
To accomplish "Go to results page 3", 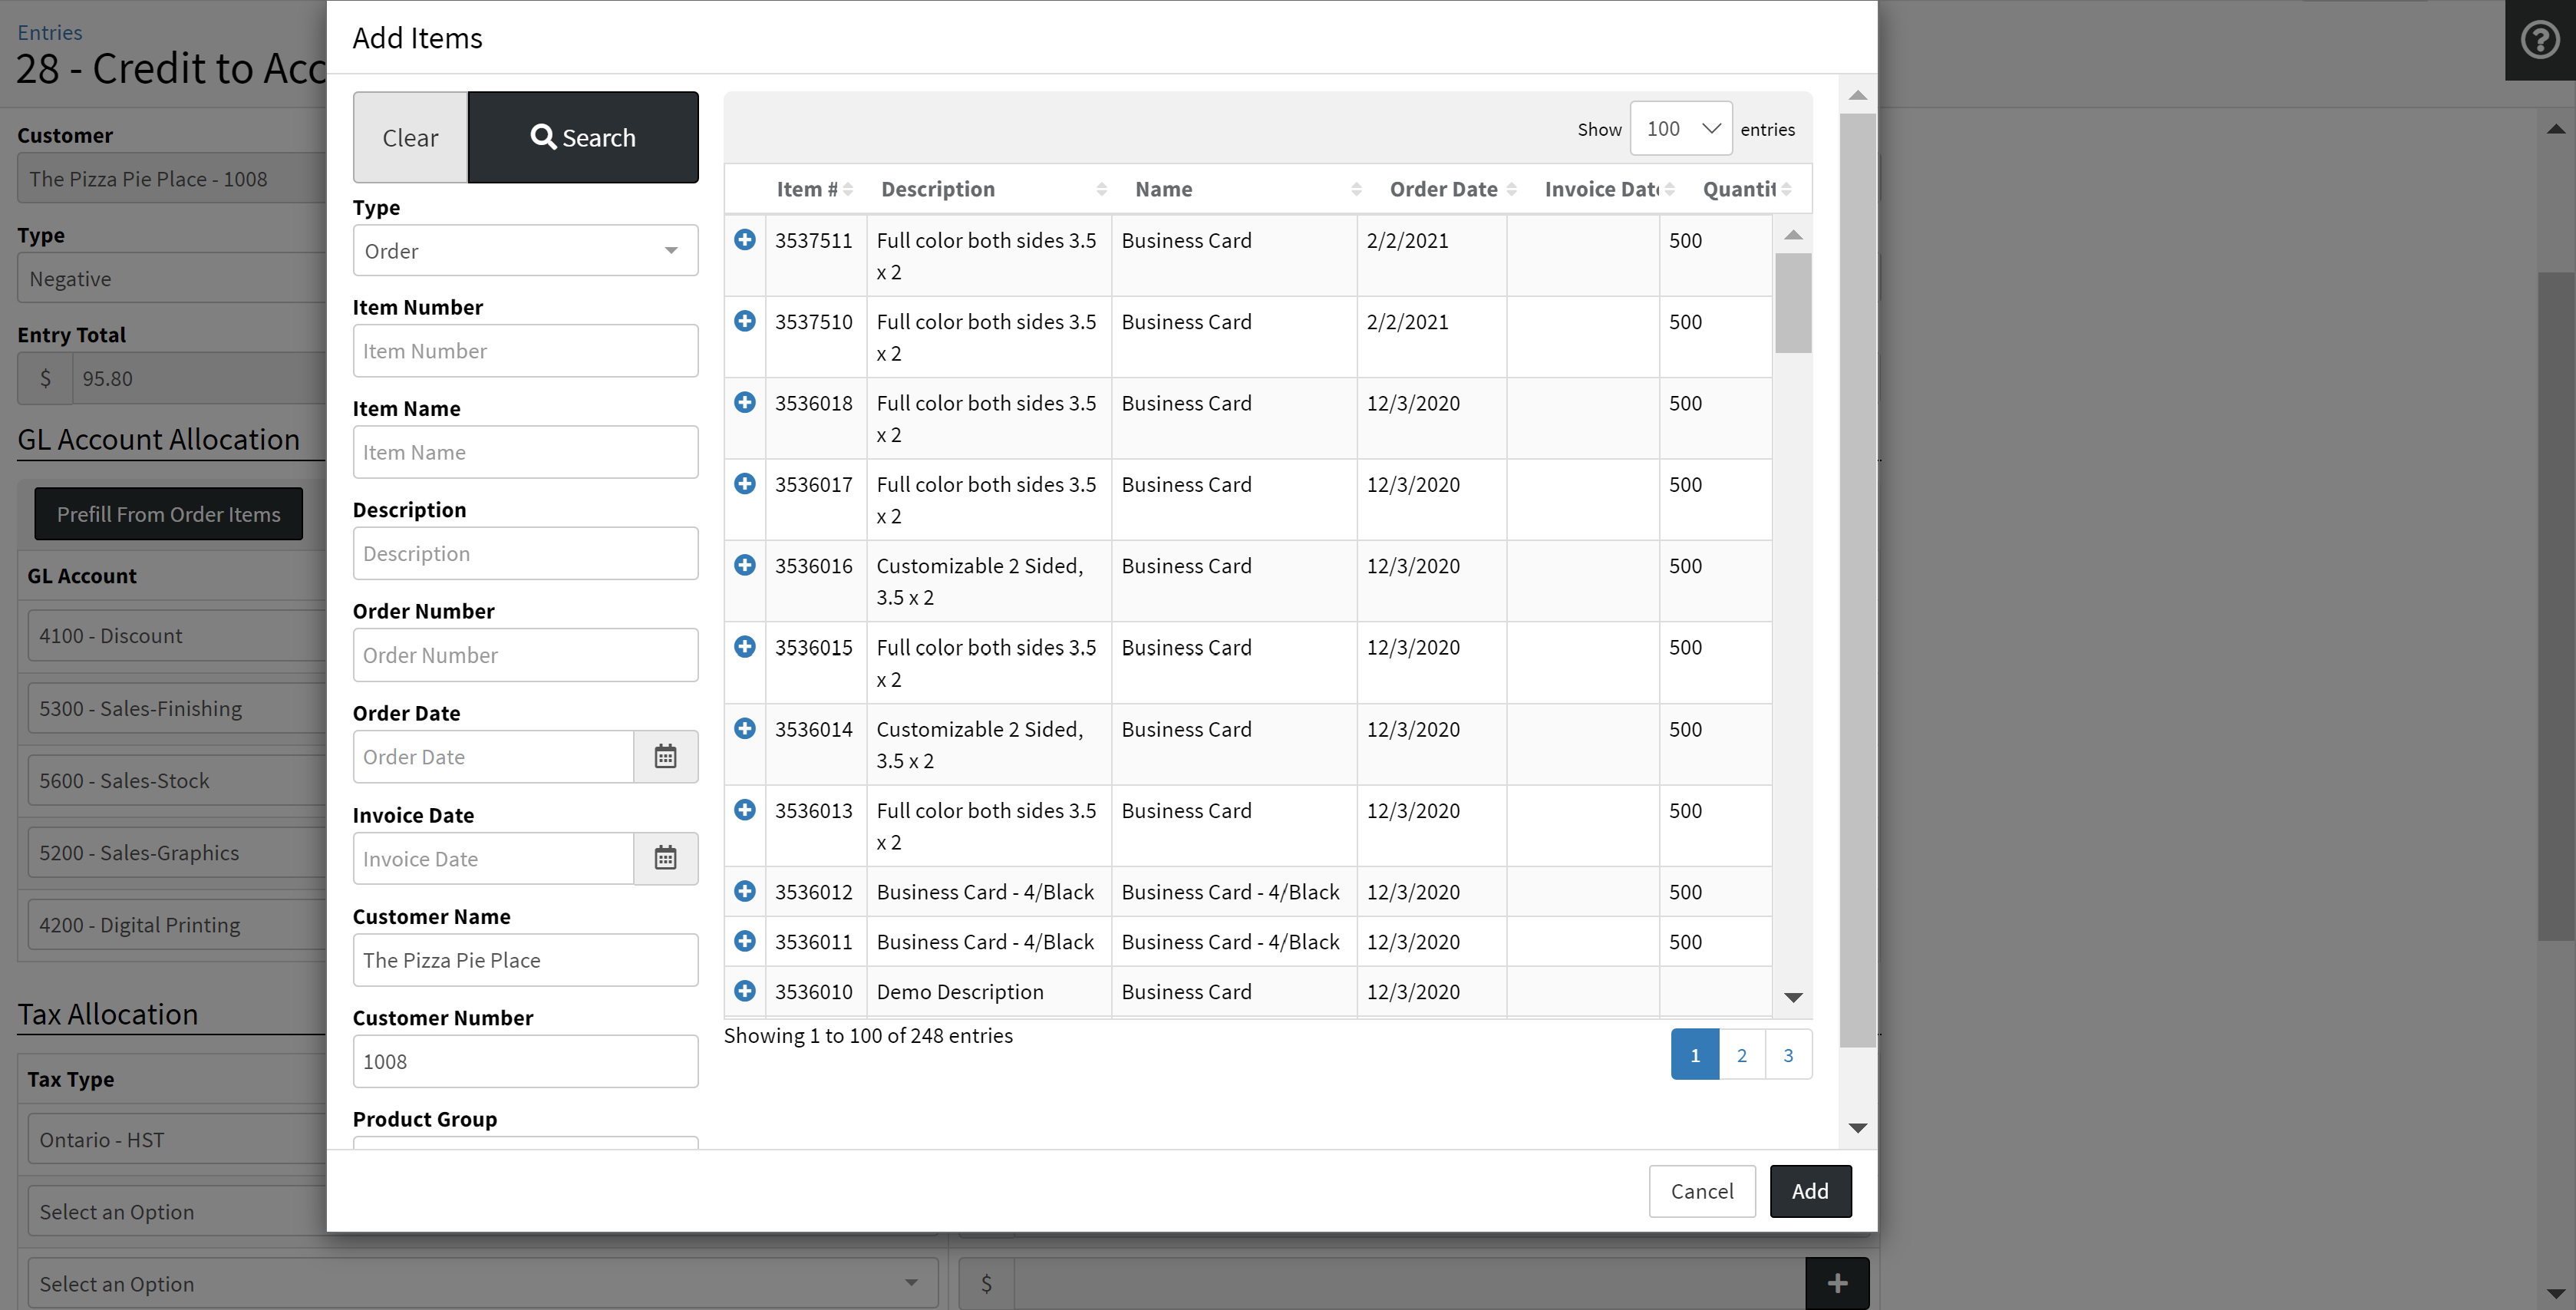I will [x=1788, y=1055].
